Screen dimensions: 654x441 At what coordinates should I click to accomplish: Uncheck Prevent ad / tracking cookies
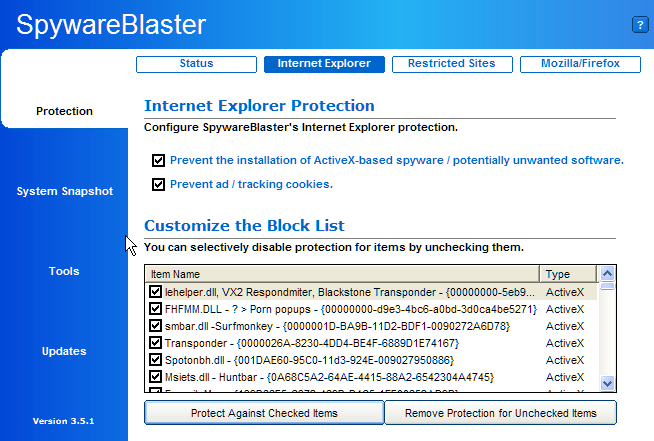pyautogui.click(x=158, y=184)
